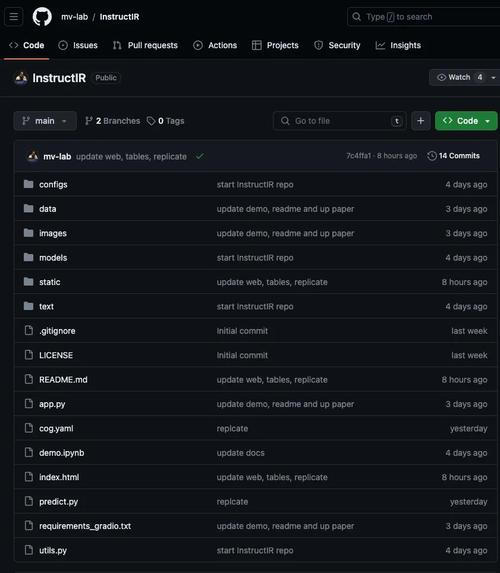Open the models folder
The image size is (500, 573).
click(53, 258)
